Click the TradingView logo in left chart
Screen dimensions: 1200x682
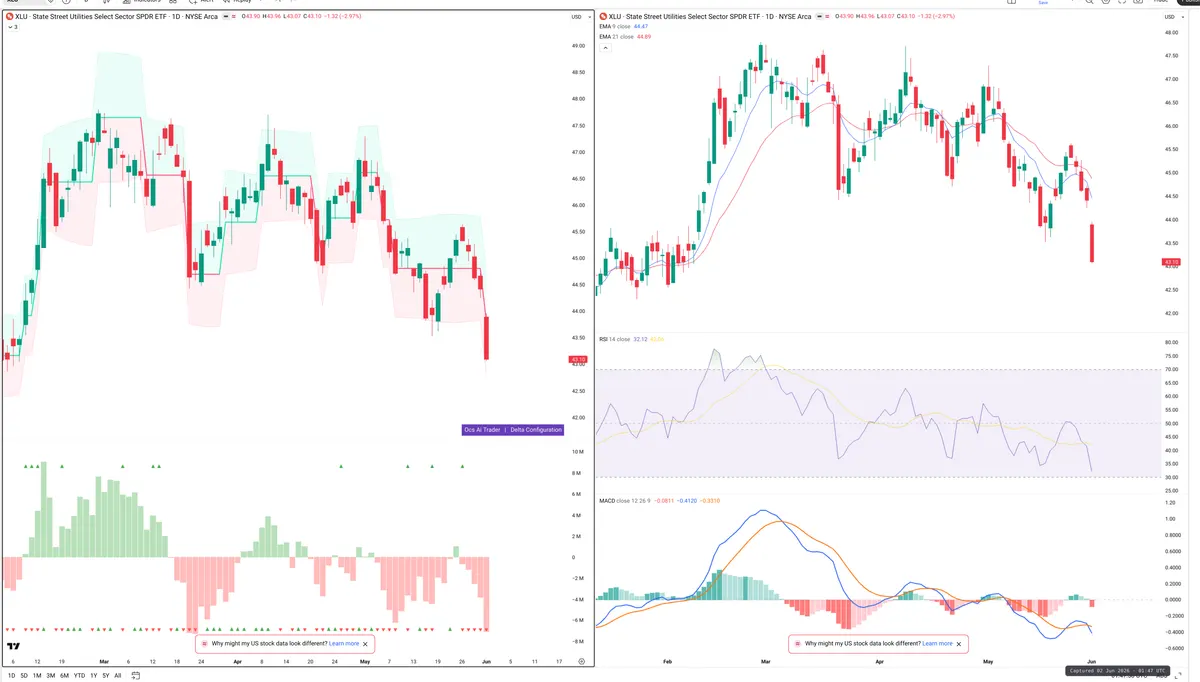(14, 646)
